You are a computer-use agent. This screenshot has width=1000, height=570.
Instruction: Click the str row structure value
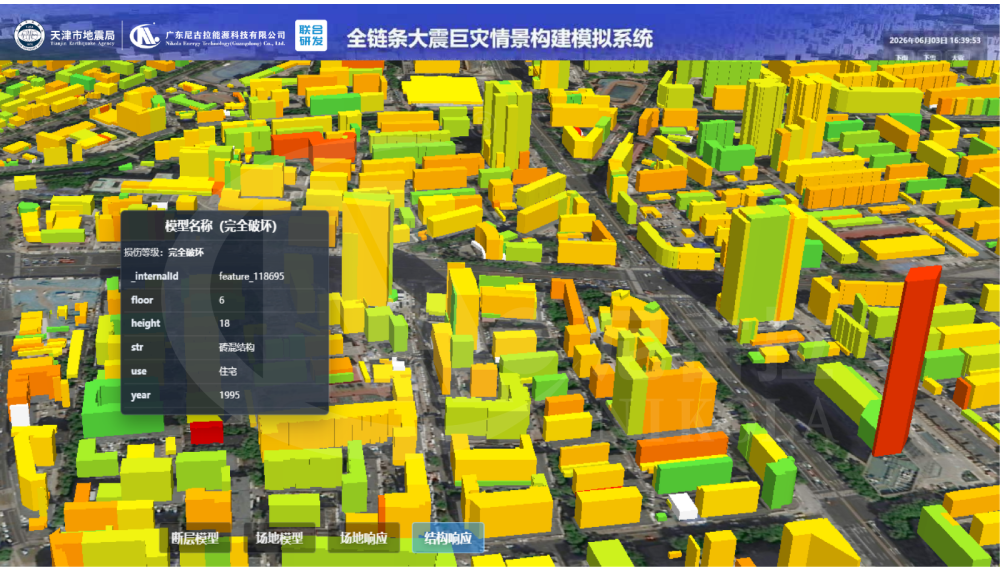click(237, 347)
